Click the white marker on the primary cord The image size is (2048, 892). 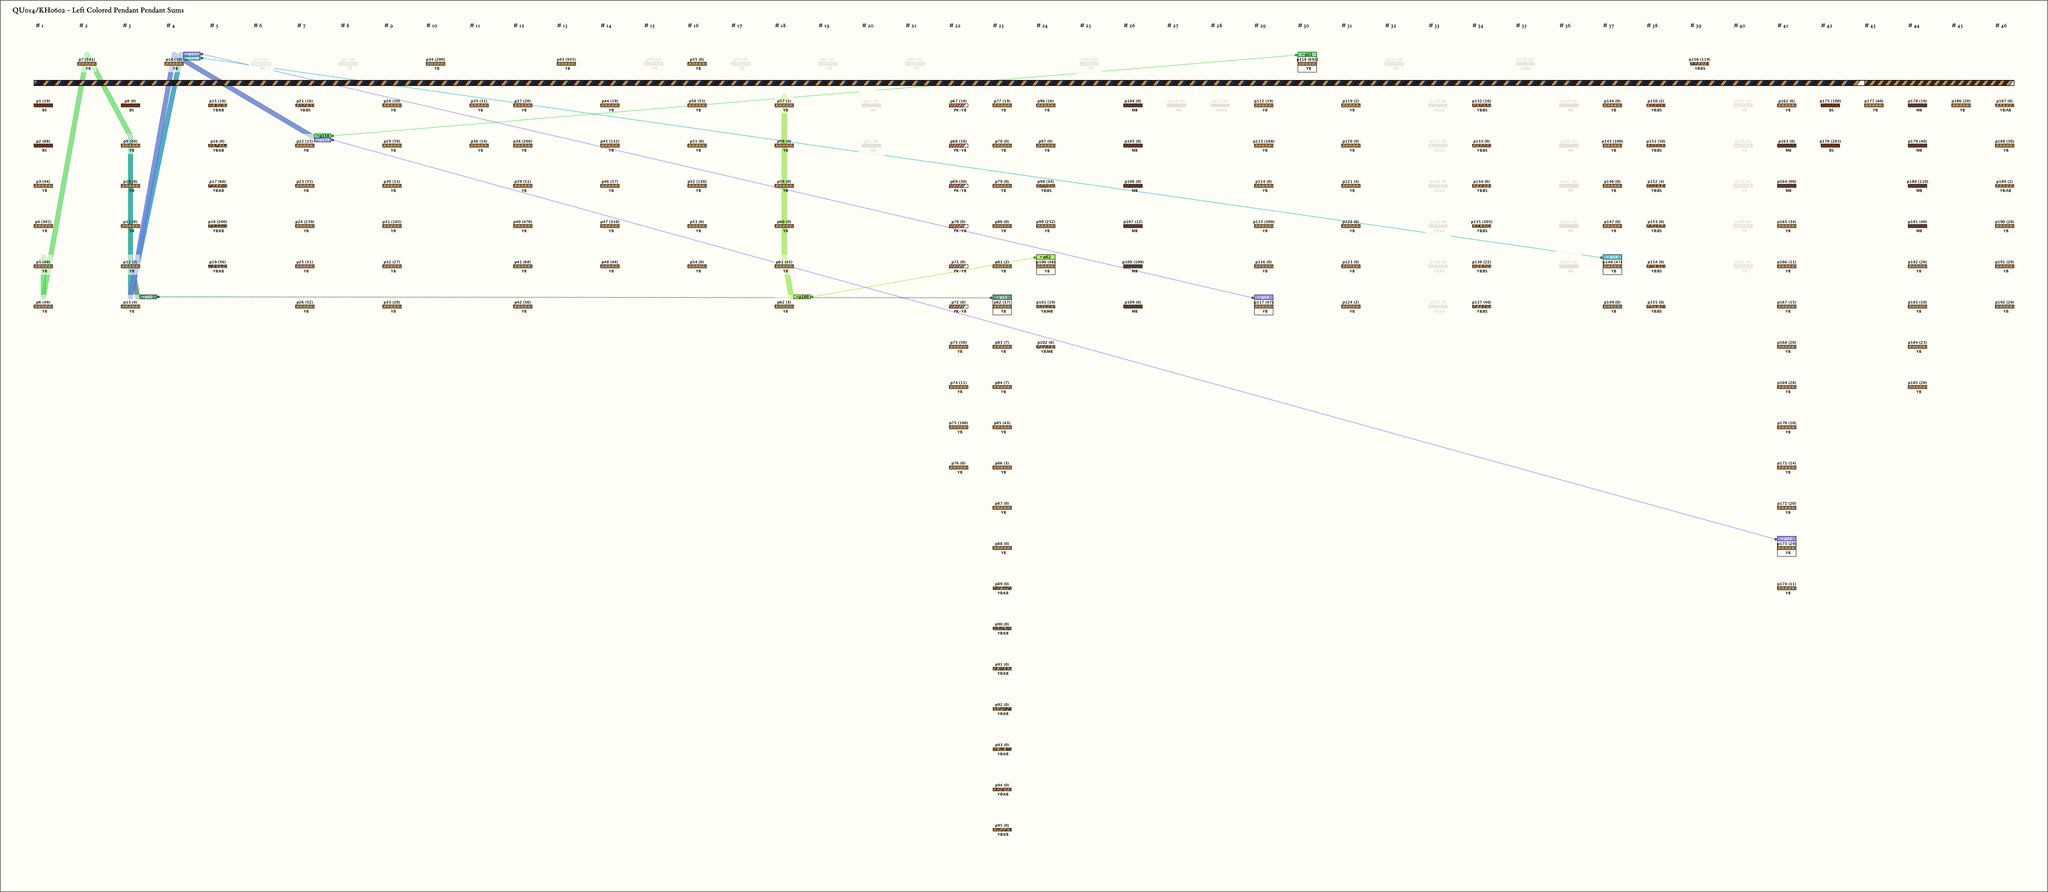point(1860,83)
